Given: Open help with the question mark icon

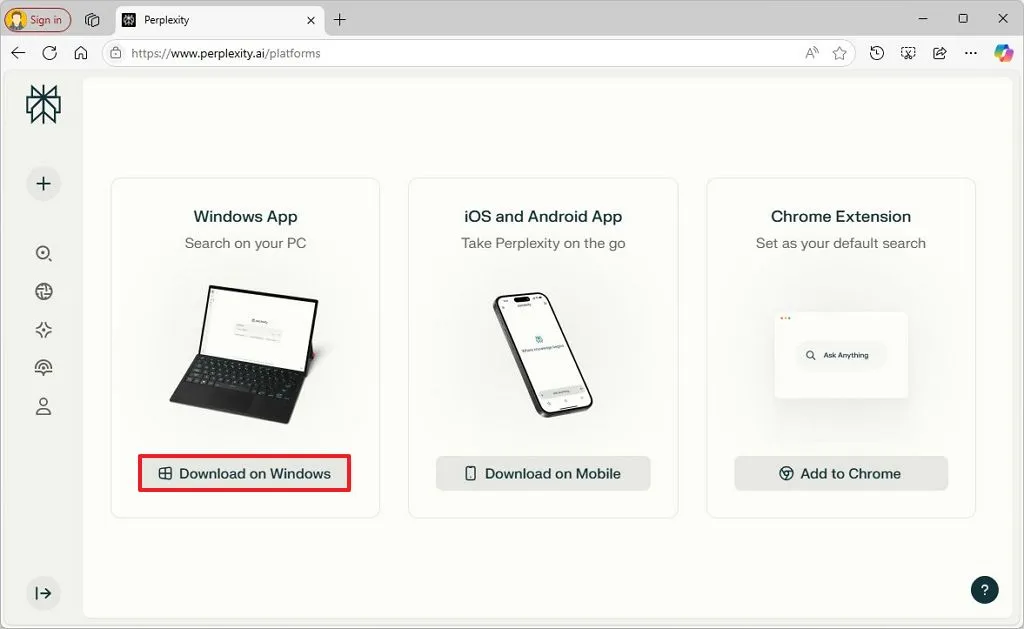Looking at the screenshot, I should pyautogui.click(x=984, y=590).
